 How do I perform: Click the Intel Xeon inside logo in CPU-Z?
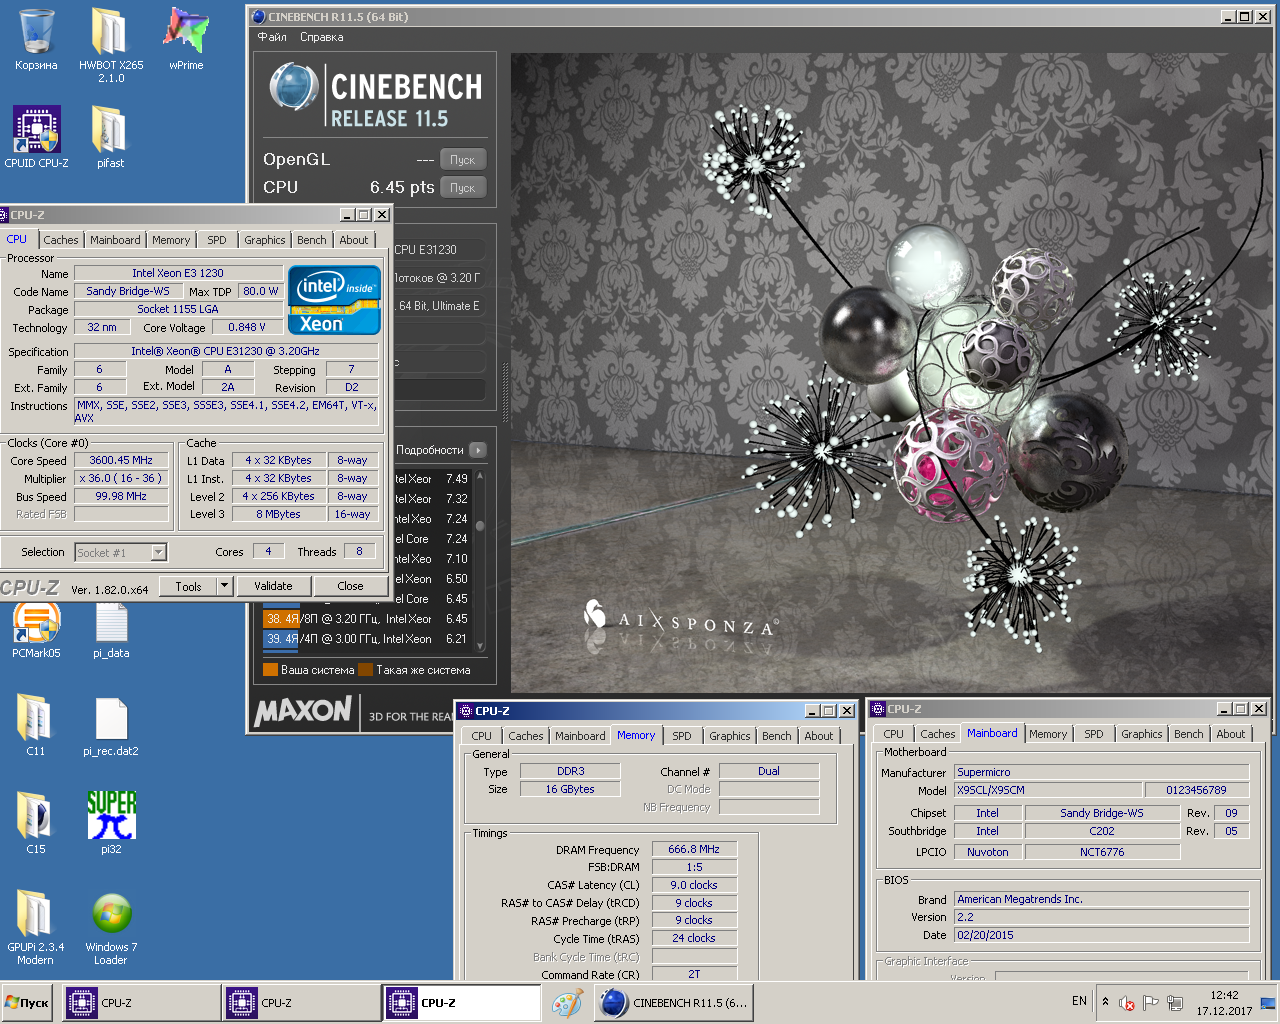coord(334,299)
